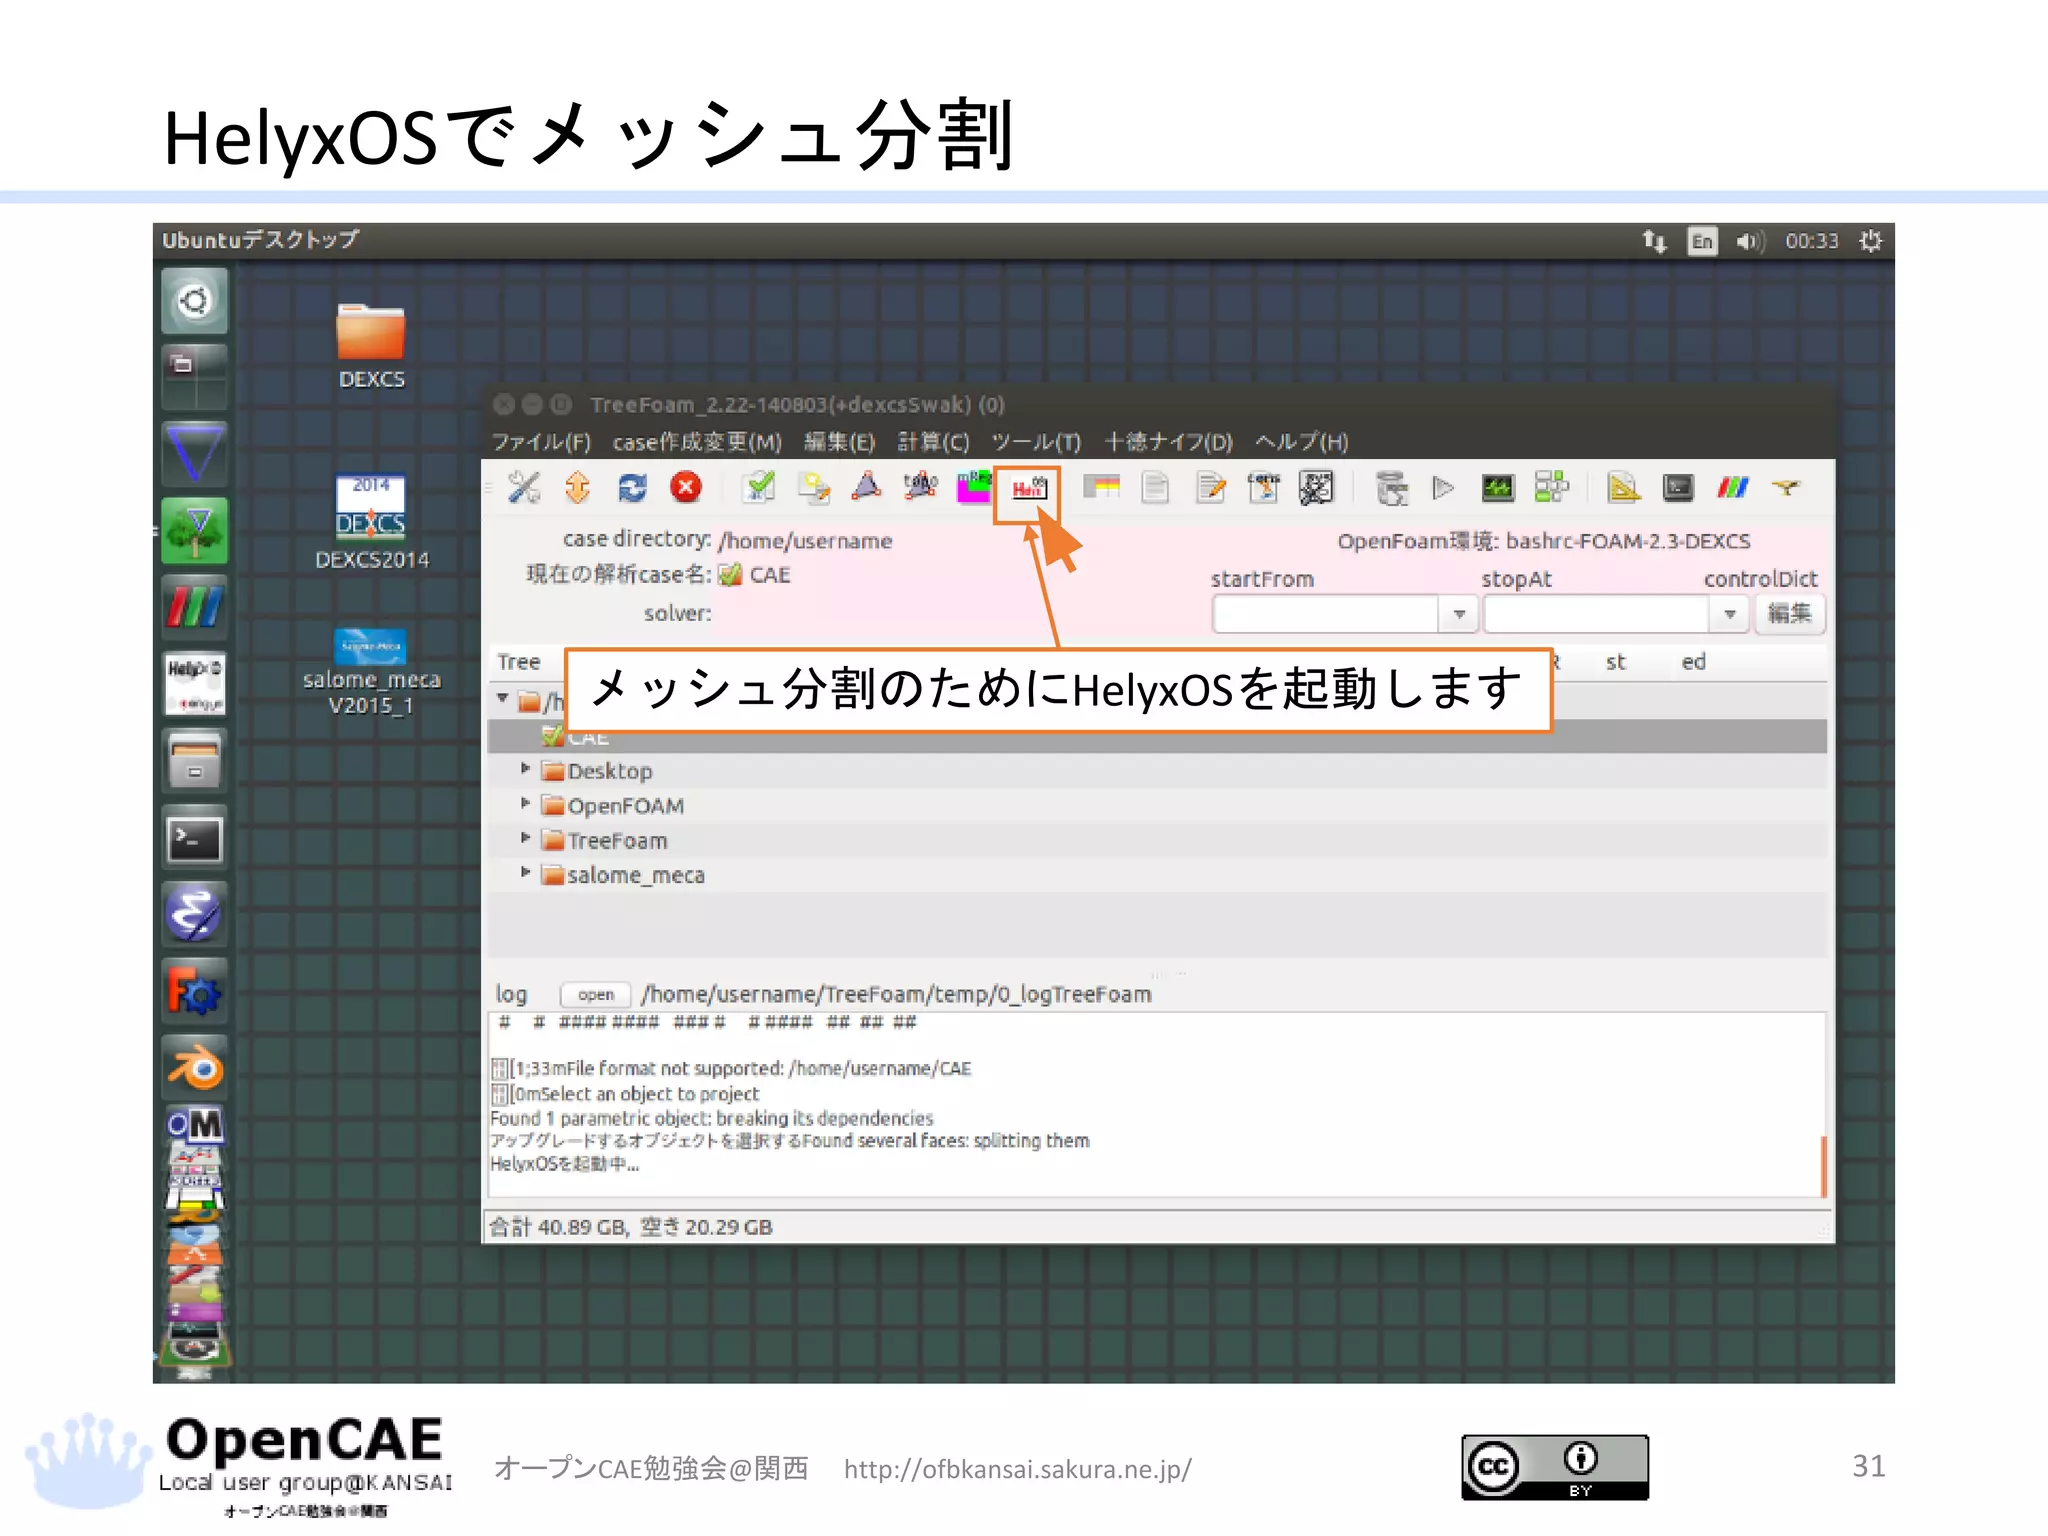Click the purple triangle mesh icon

click(867, 487)
